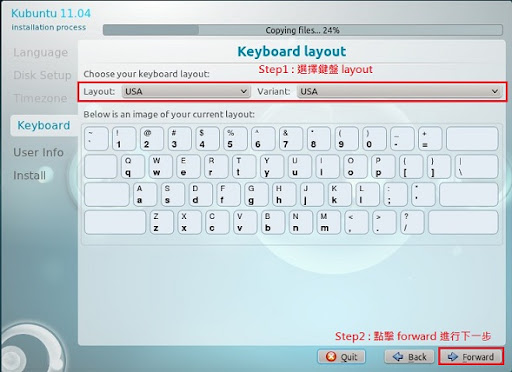The width and height of the screenshot is (512, 372).
Task: Click 'Below is an image of your current layout:' text
Action: (169, 114)
